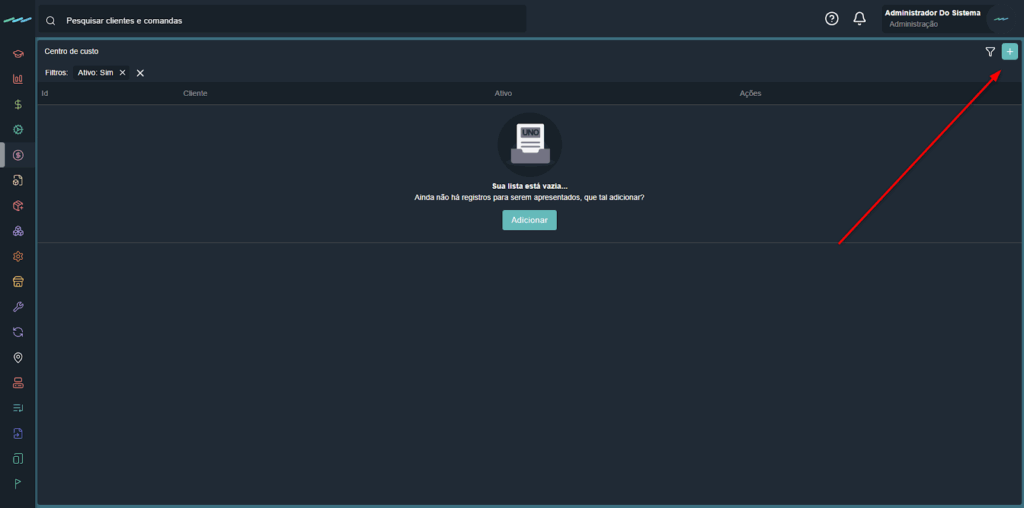Open the bar chart sidebar item

[18, 79]
